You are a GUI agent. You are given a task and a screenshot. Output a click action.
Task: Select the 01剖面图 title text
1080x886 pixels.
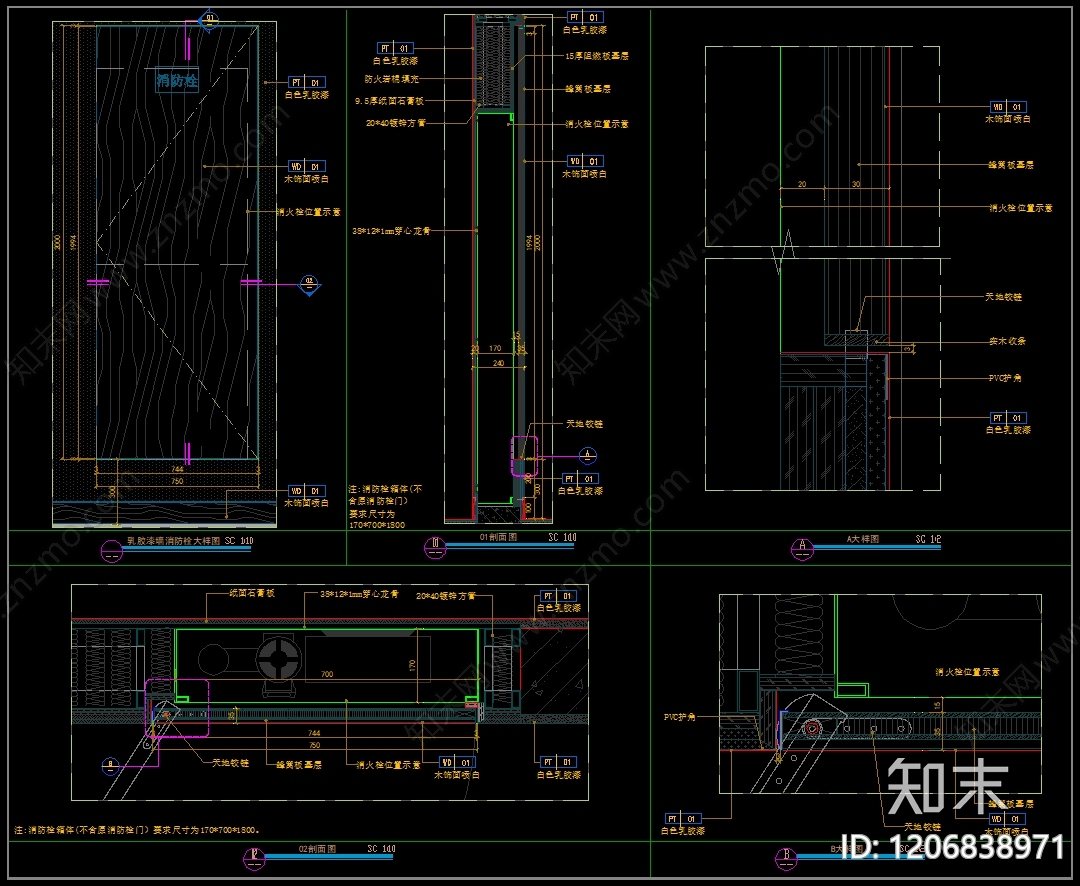coord(498,537)
